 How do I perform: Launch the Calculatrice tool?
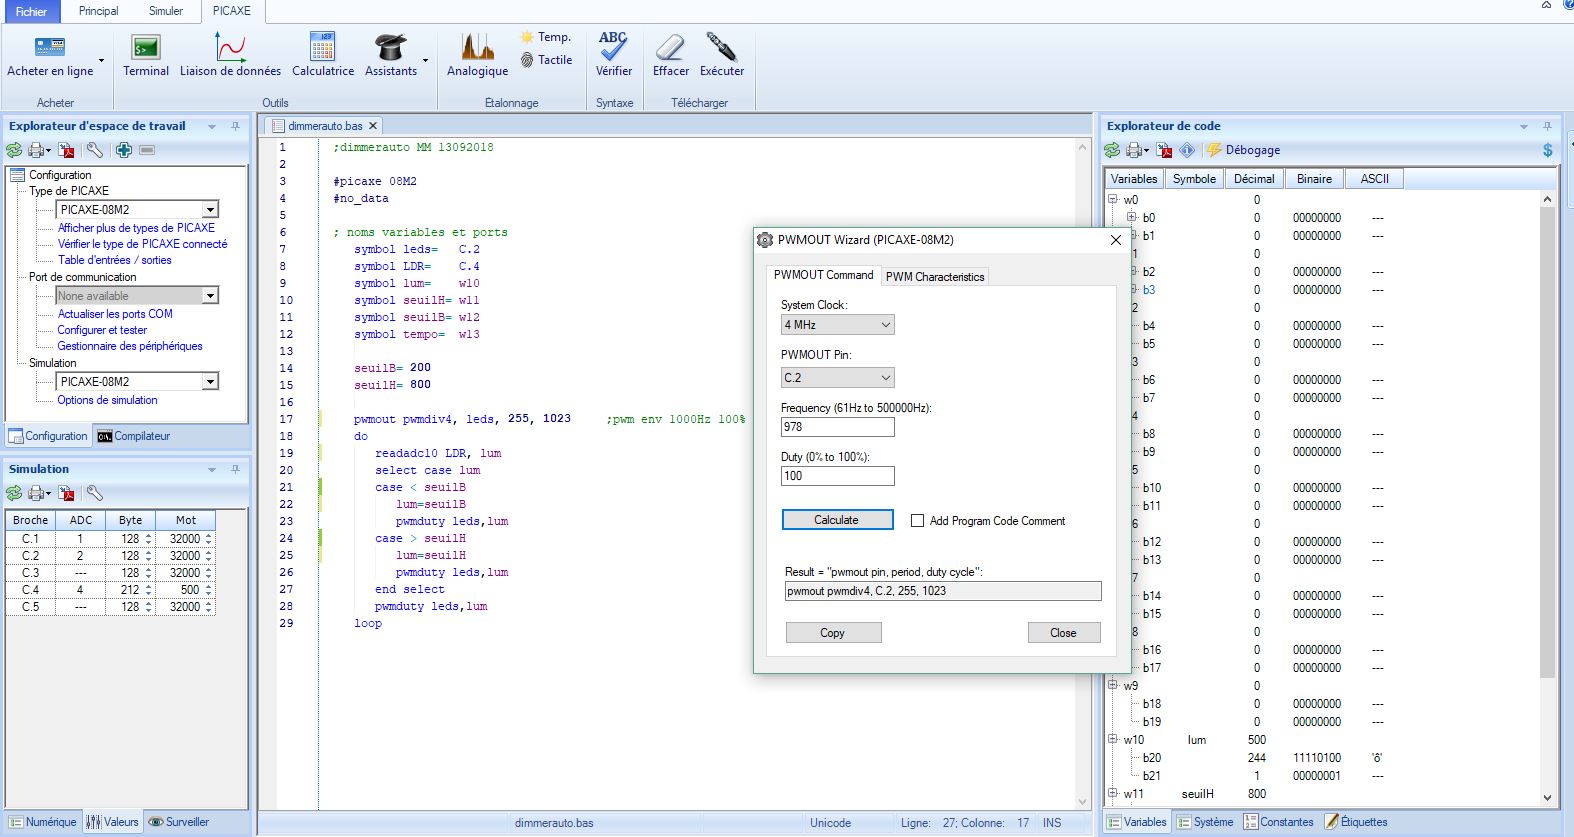point(322,55)
